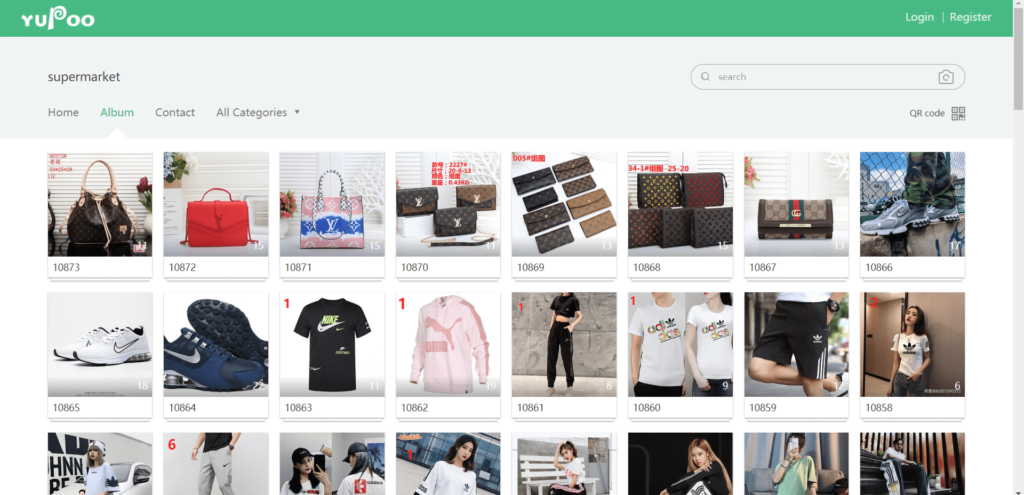Open album 10866 grey sneakers thumbnail
Image resolution: width=1024 pixels, height=495 pixels.
[x=912, y=204]
